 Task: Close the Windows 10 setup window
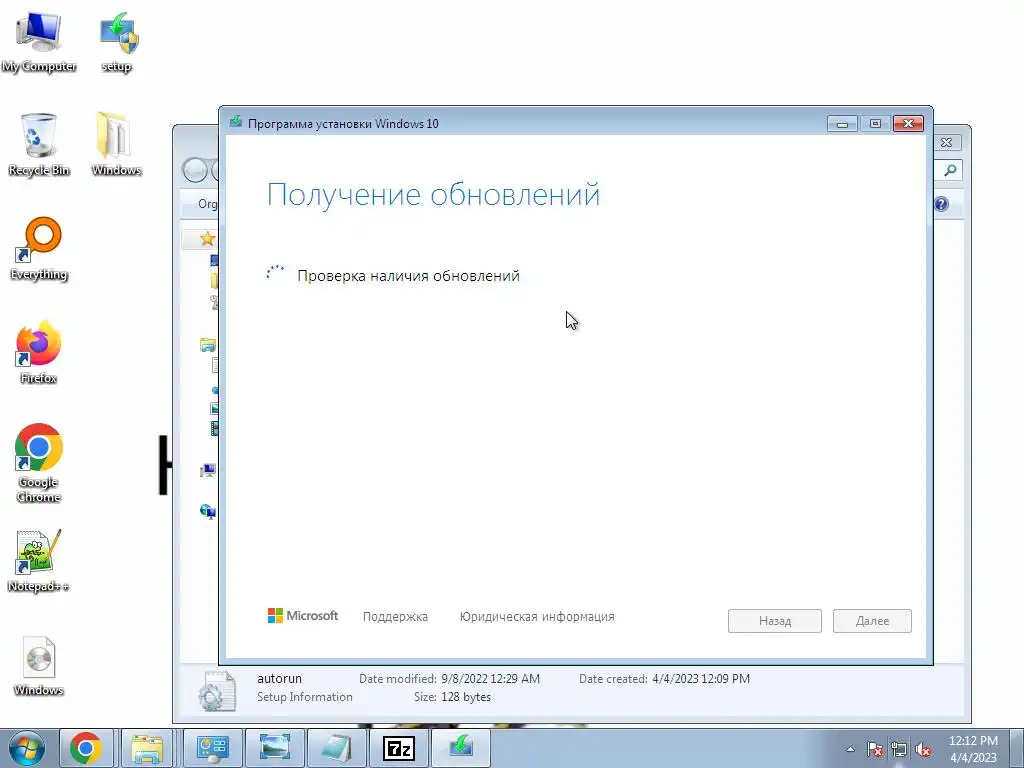tap(908, 123)
